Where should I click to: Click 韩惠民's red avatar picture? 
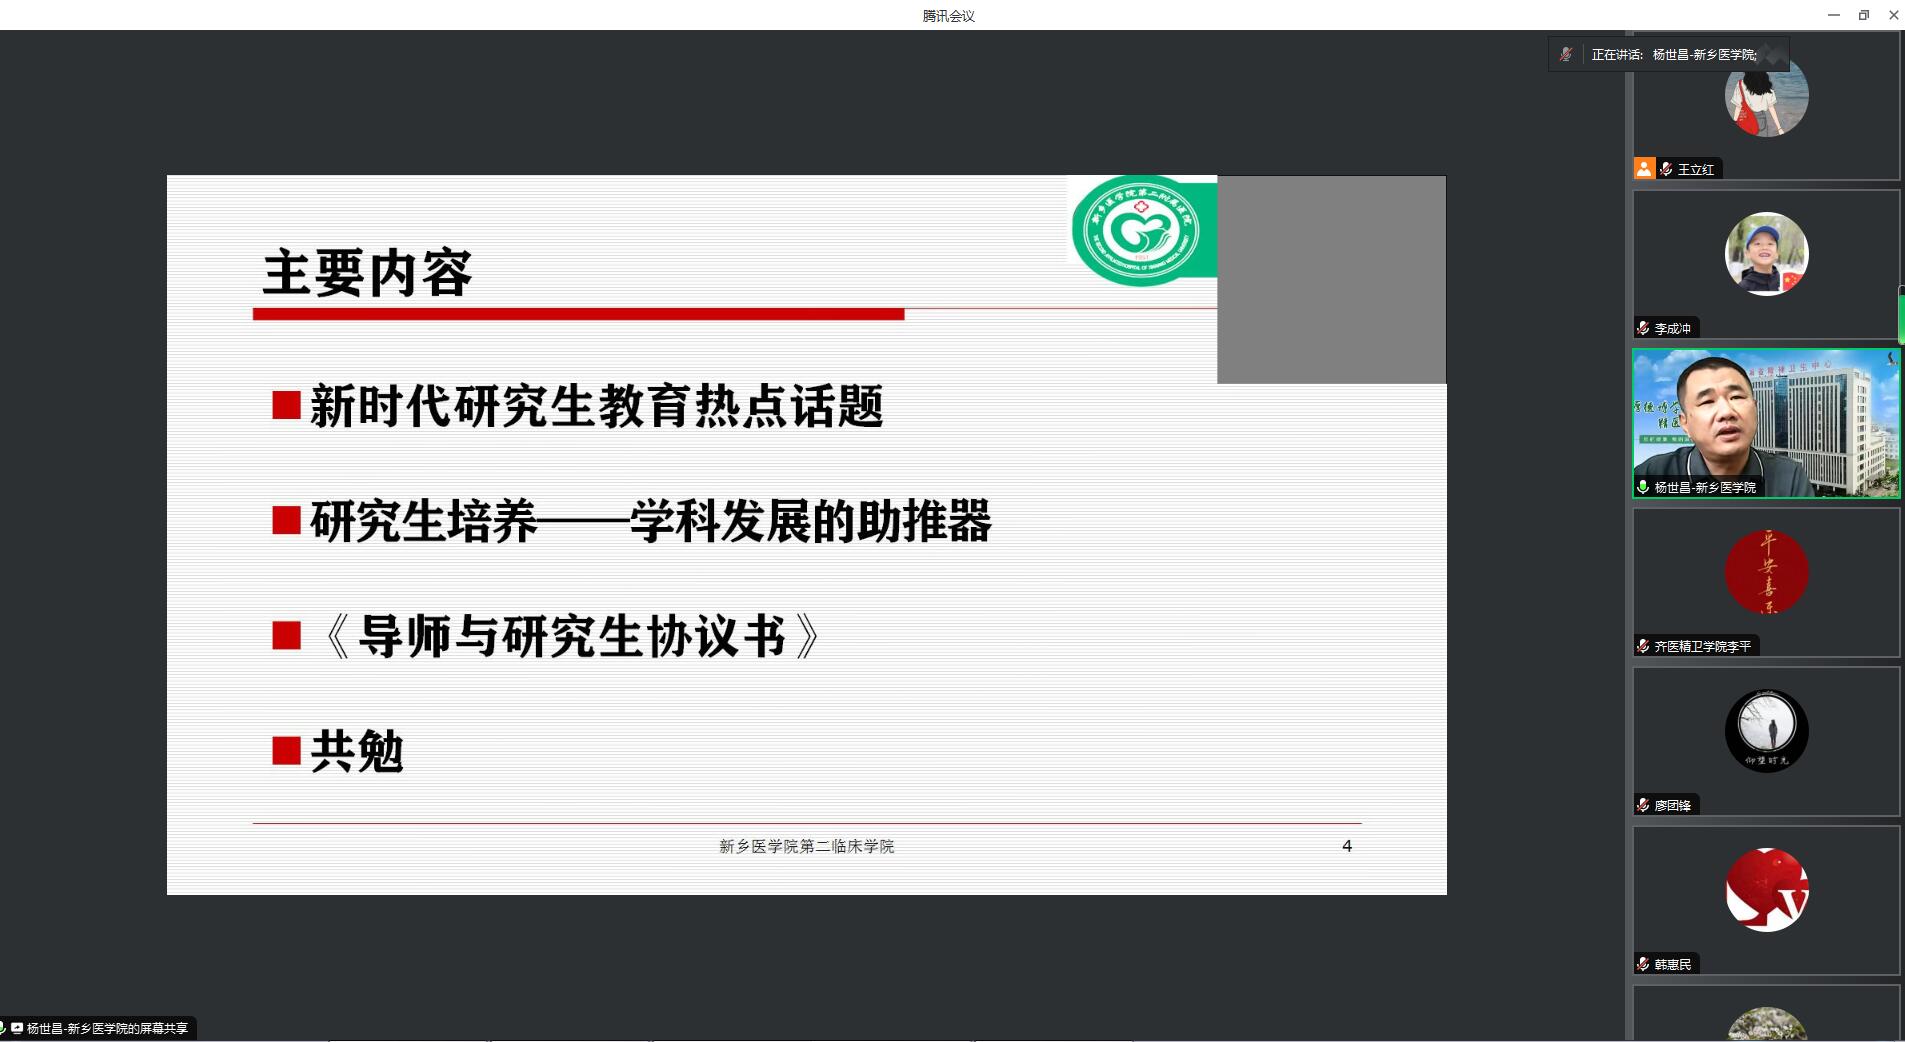(1766, 890)
